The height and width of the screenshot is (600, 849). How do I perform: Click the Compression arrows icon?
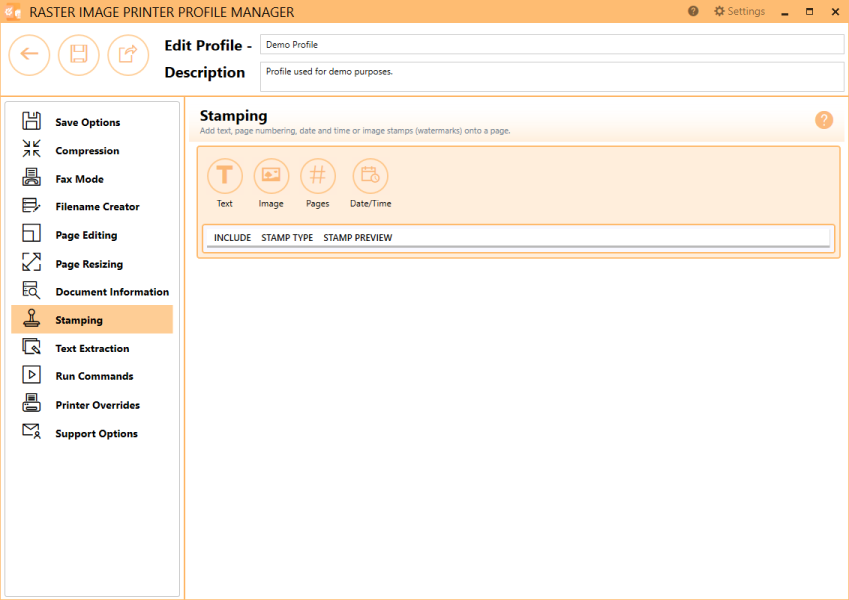click(x=31, y=148)
